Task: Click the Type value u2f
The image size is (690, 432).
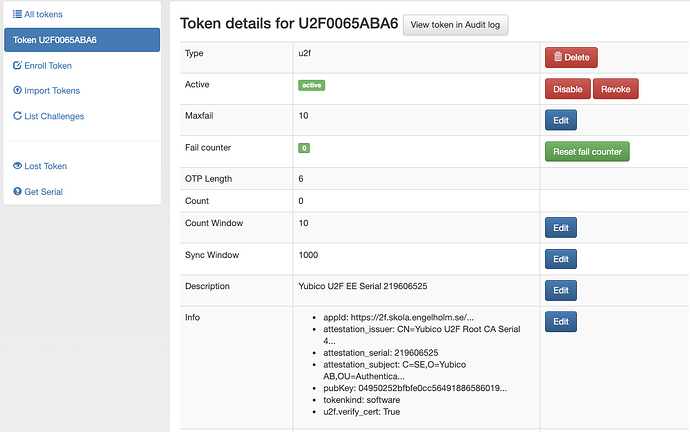Action: pos(305,53)
